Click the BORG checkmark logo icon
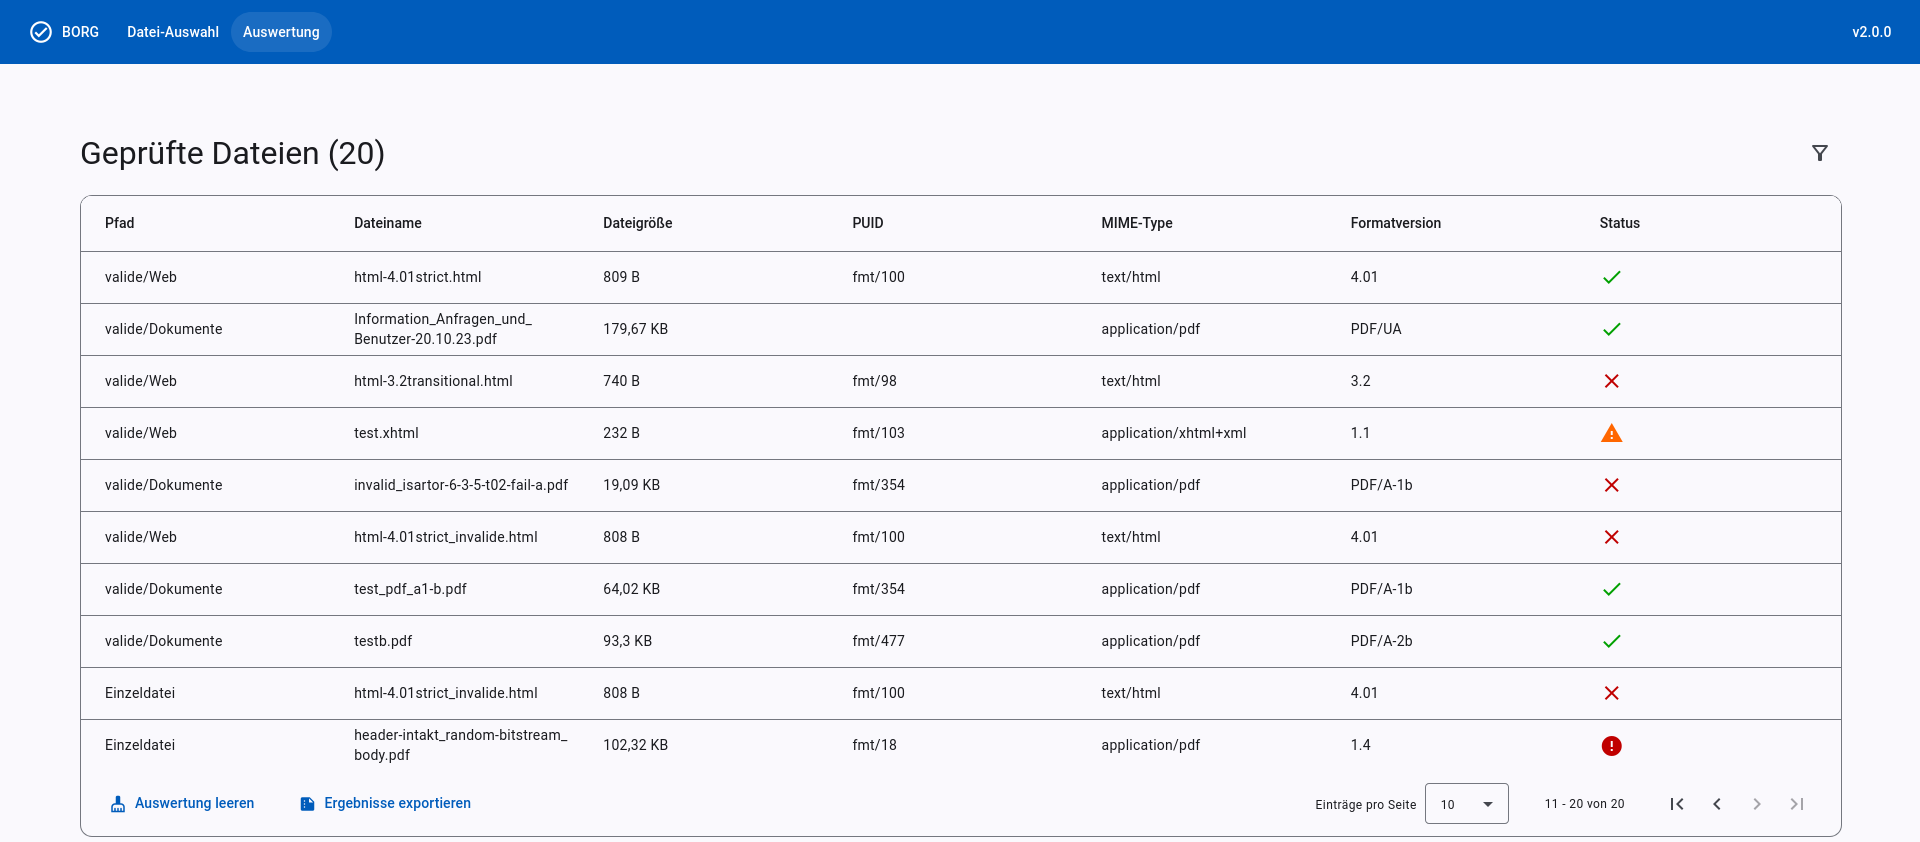Screen dimensions: 1920x842 click(41, 32)
